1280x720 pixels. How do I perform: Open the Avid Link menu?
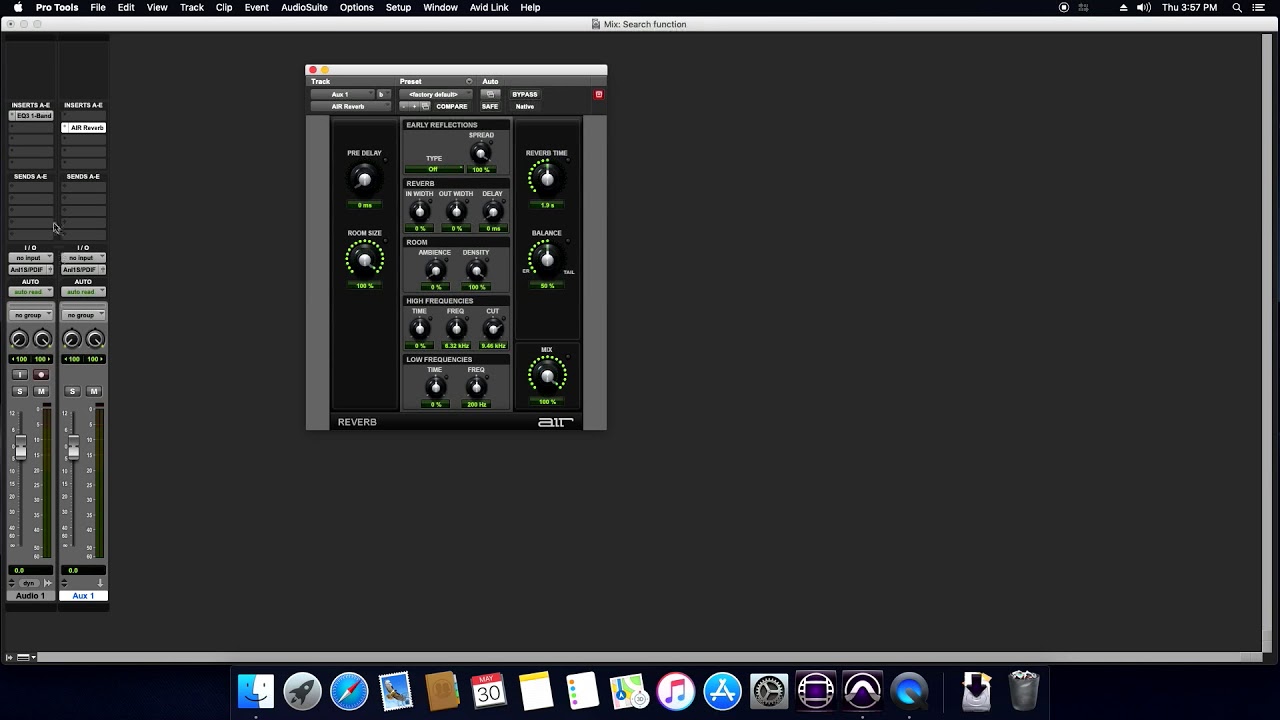(489, 7)
